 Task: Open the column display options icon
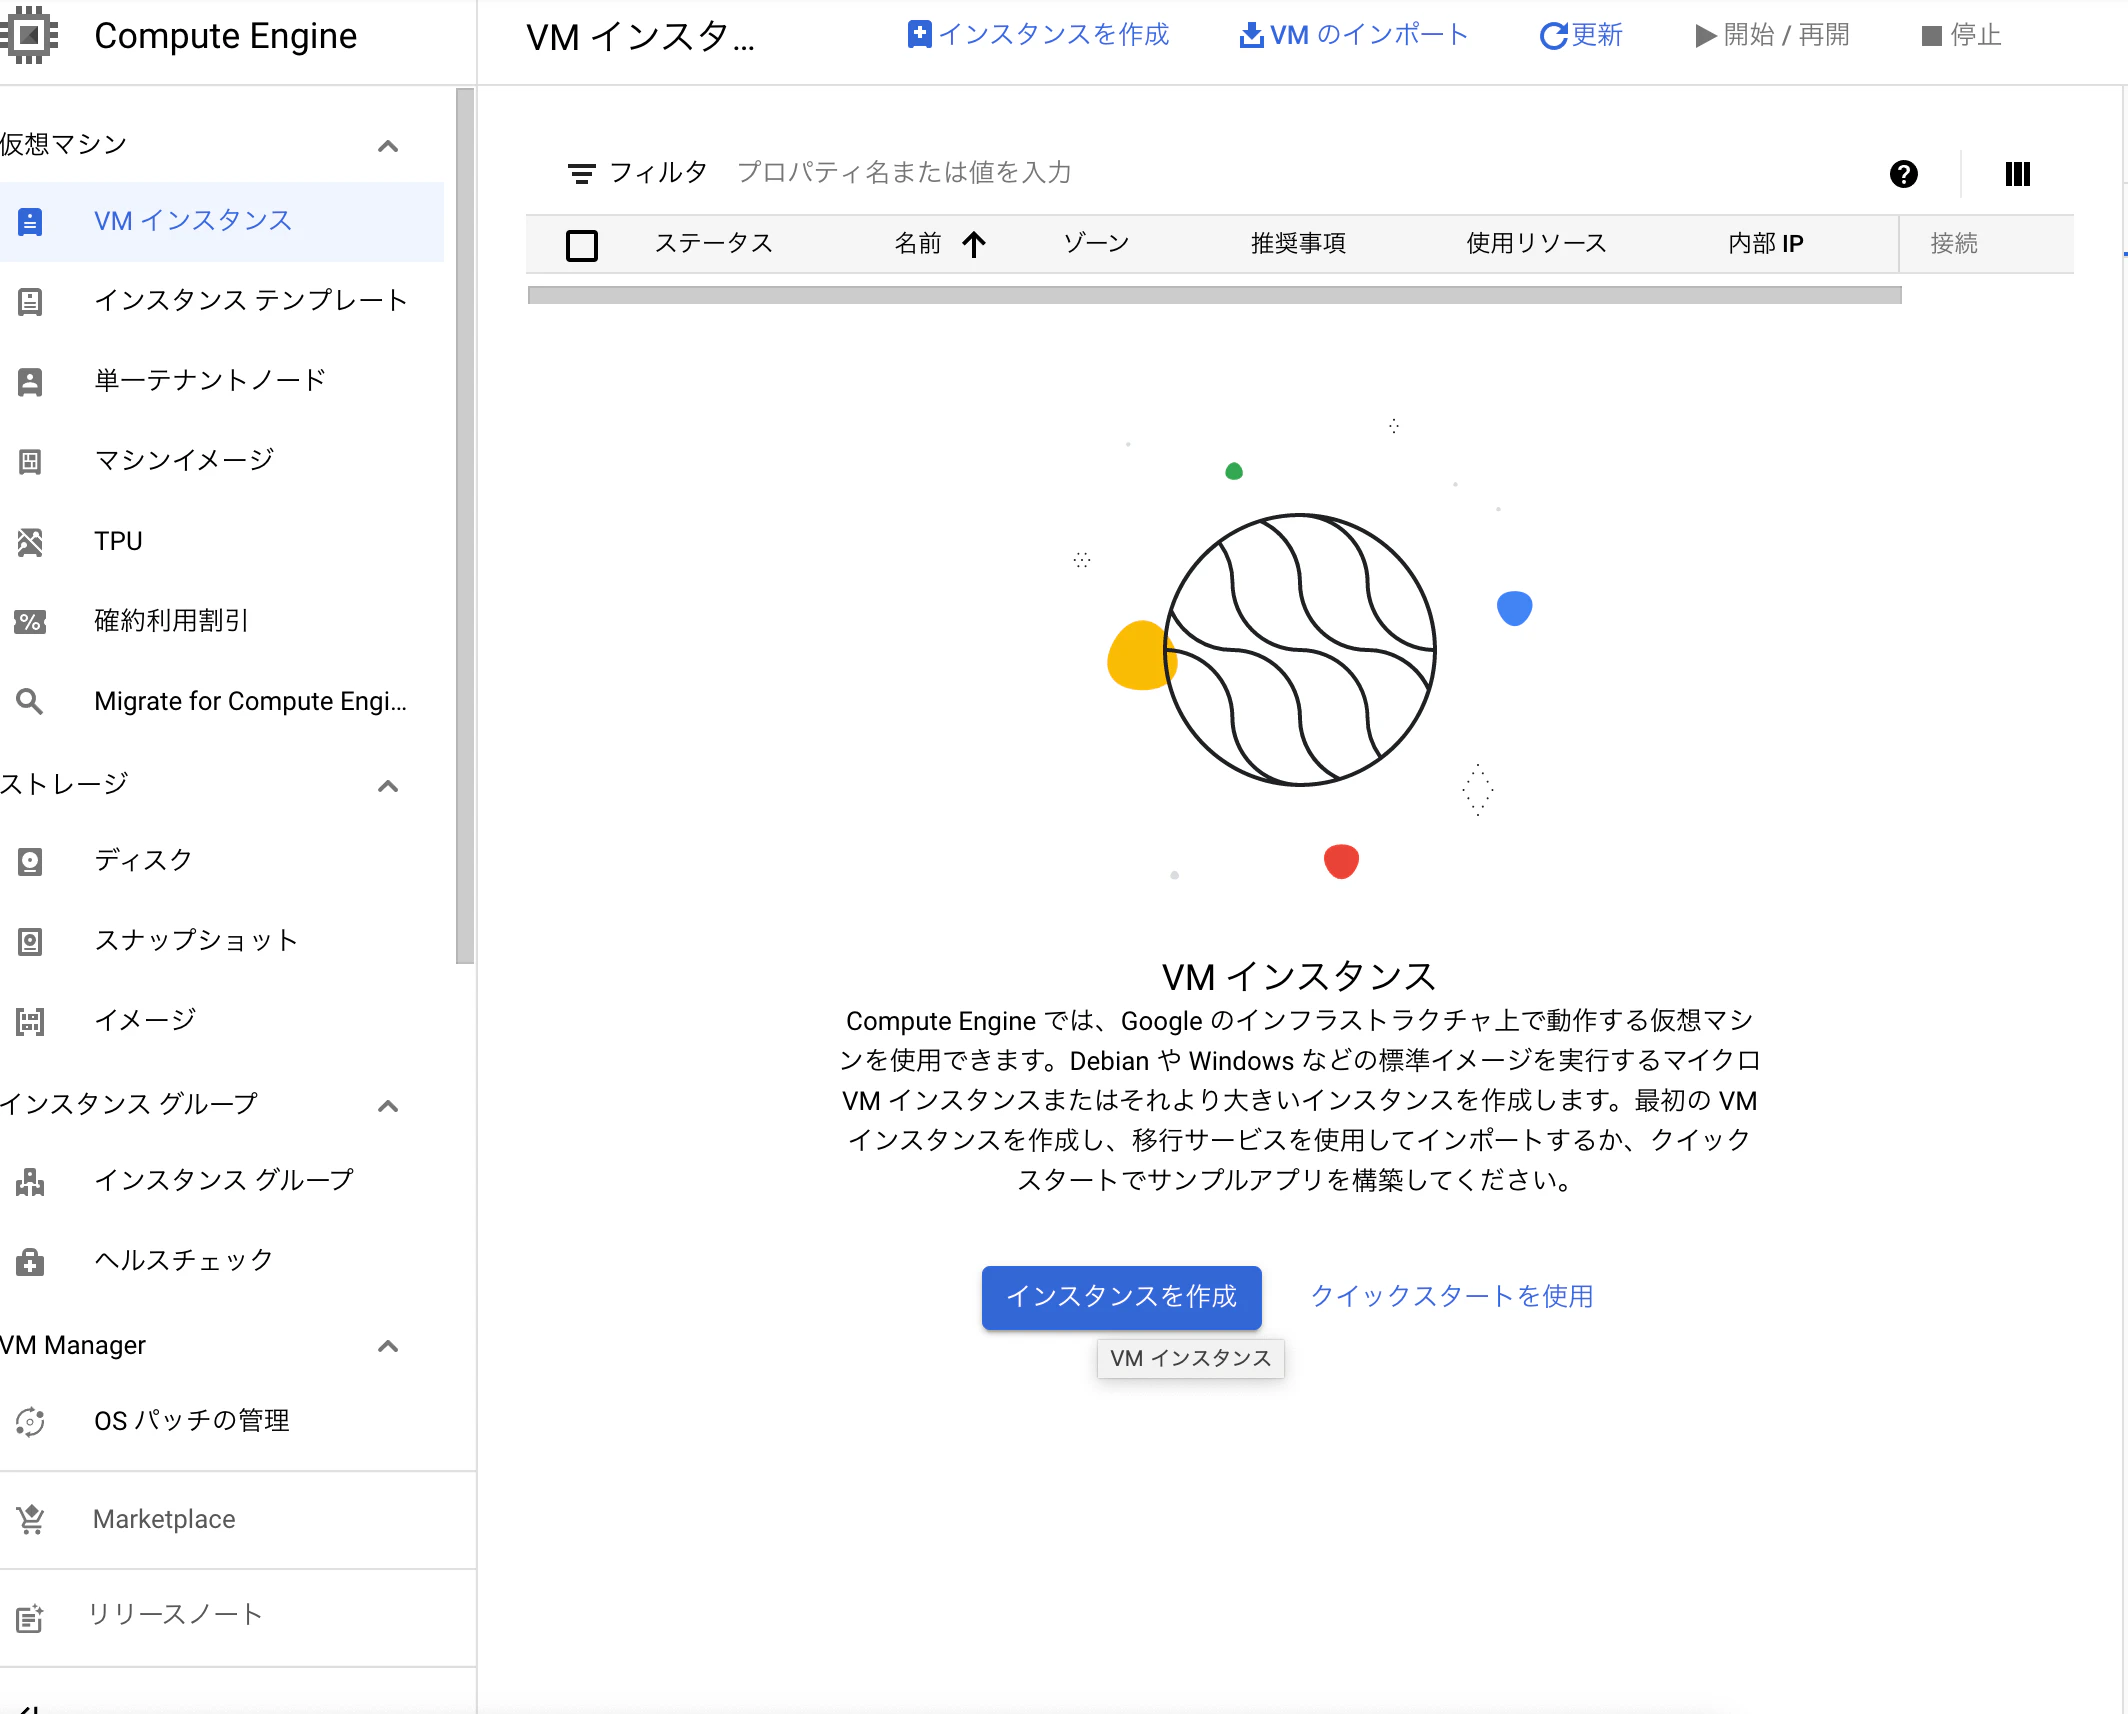(x=2017, y=174)
